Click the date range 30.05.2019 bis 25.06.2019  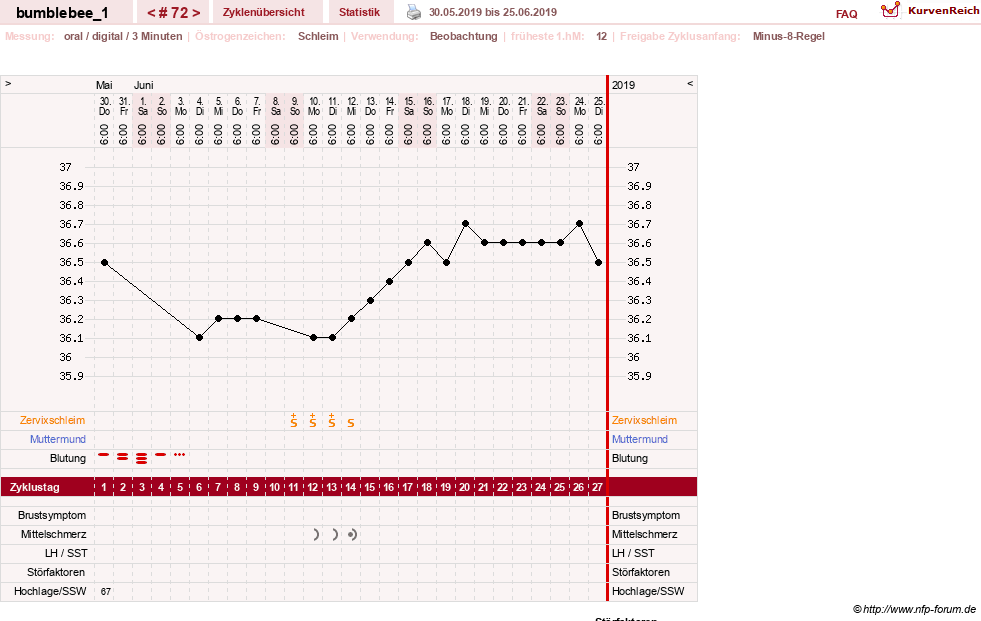pyautogui.click(x=492, y=12)
